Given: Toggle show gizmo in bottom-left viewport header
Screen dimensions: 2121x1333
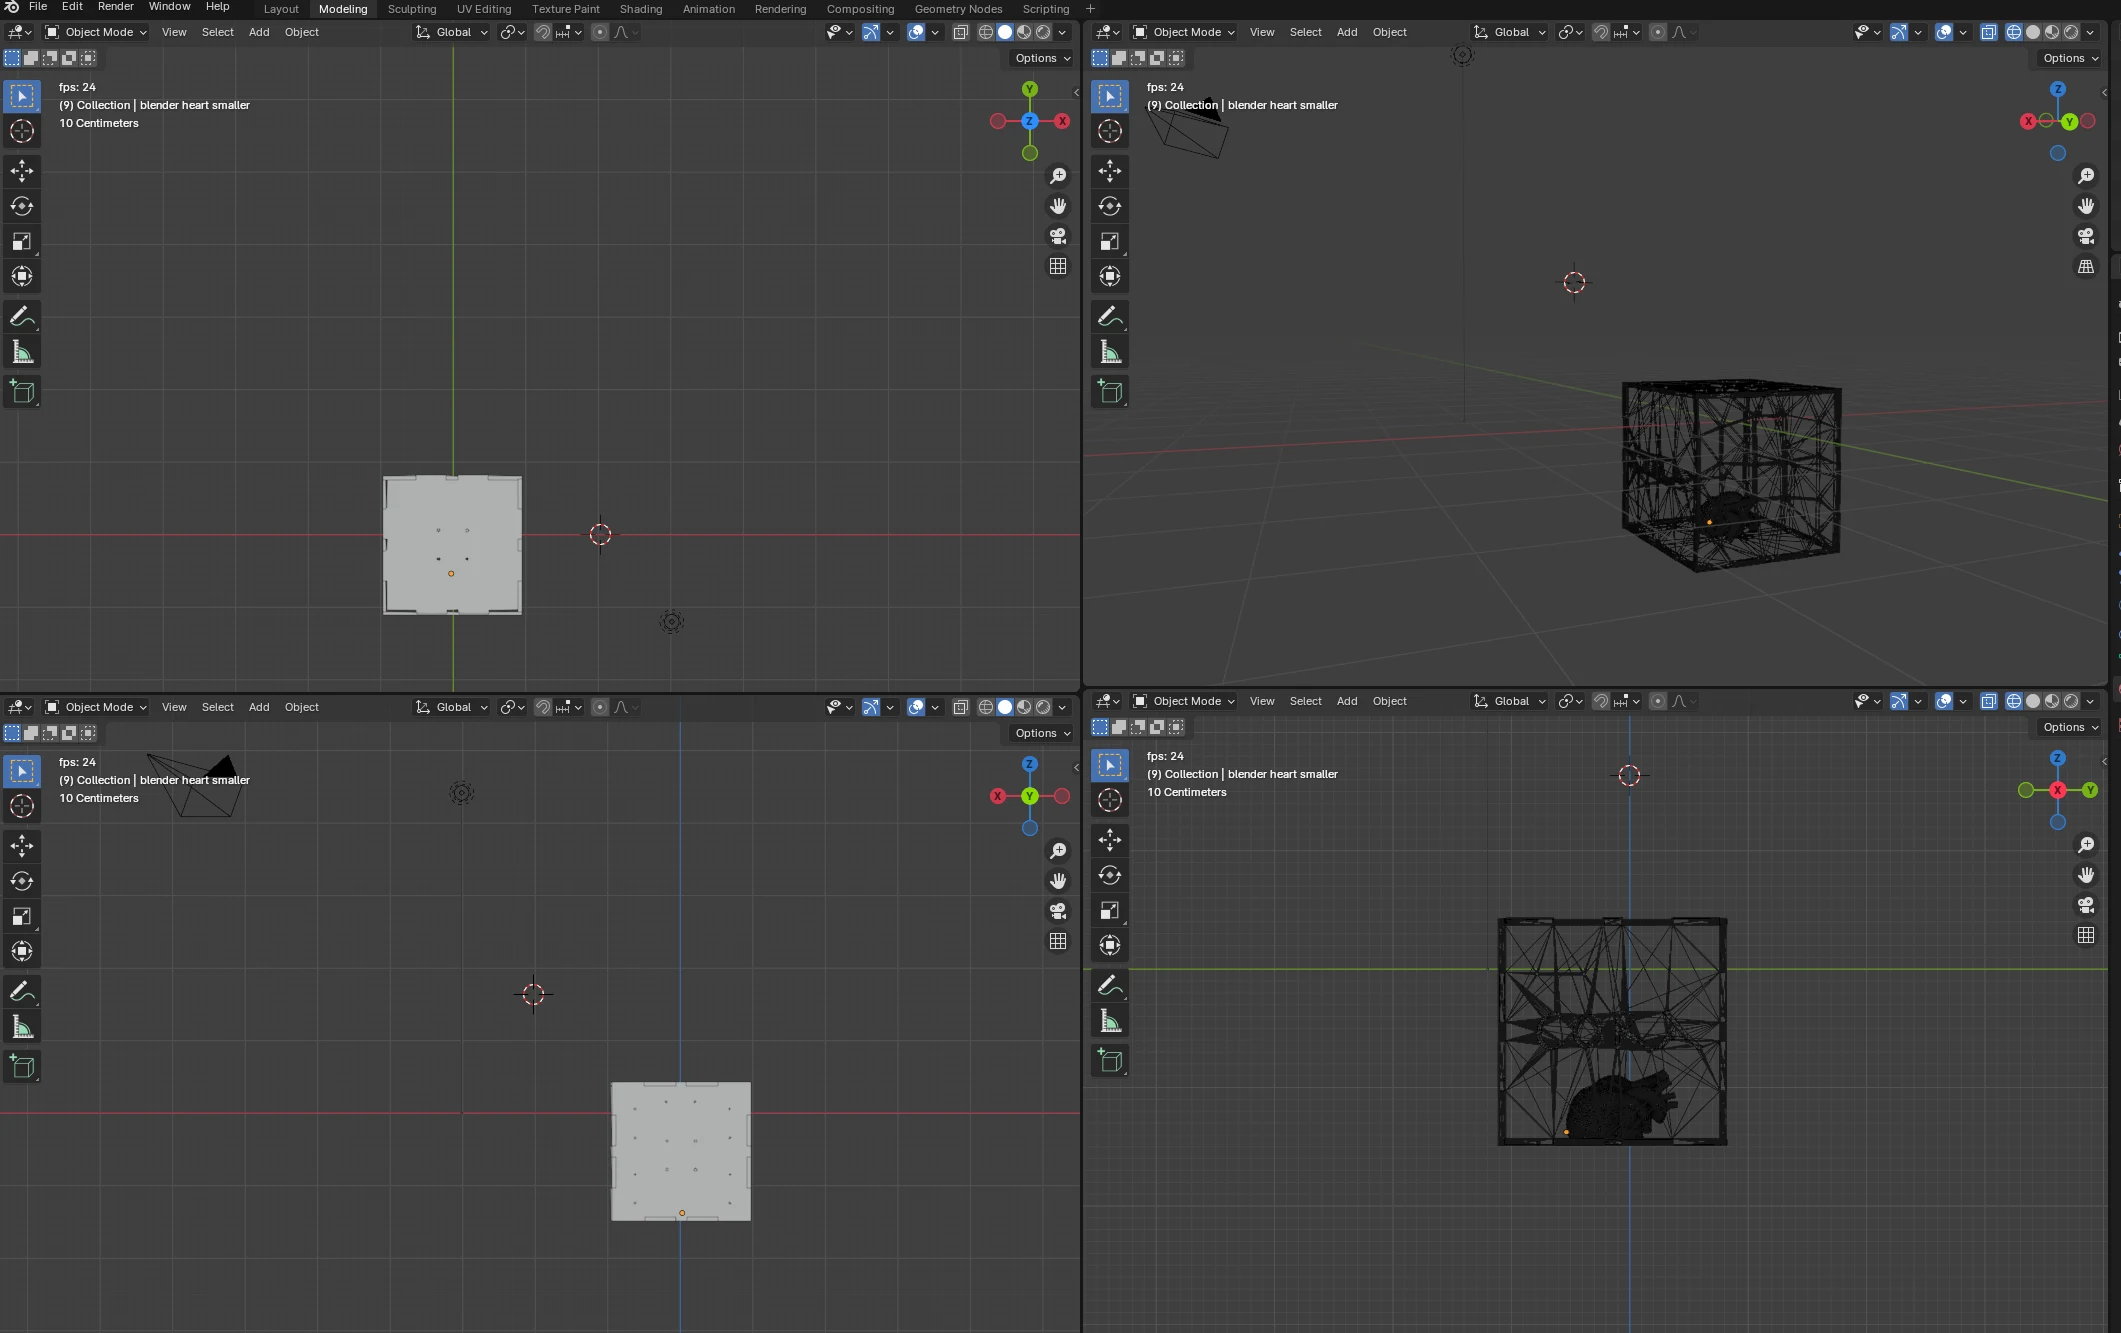Looking at the screenshot, I should [x=871, y=707].
